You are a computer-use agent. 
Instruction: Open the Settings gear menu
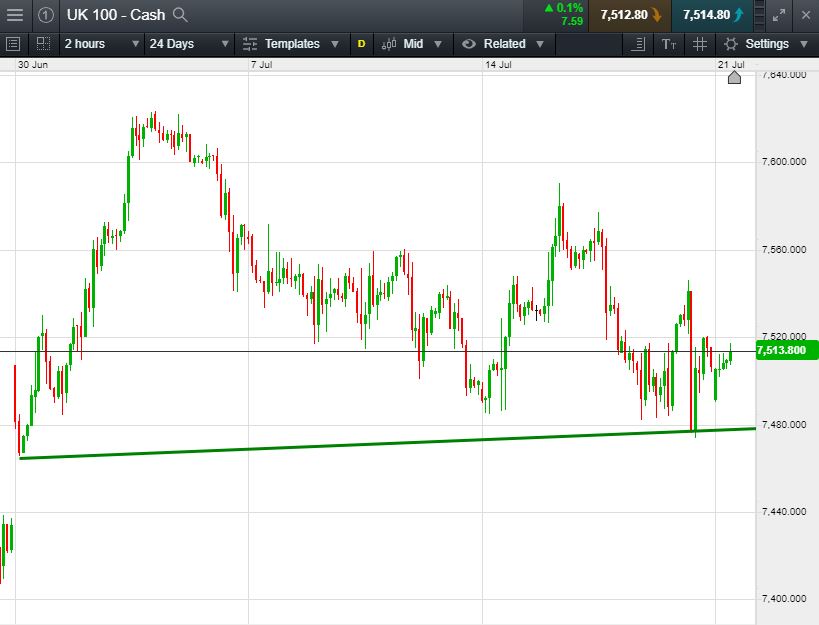coord(765,44)
